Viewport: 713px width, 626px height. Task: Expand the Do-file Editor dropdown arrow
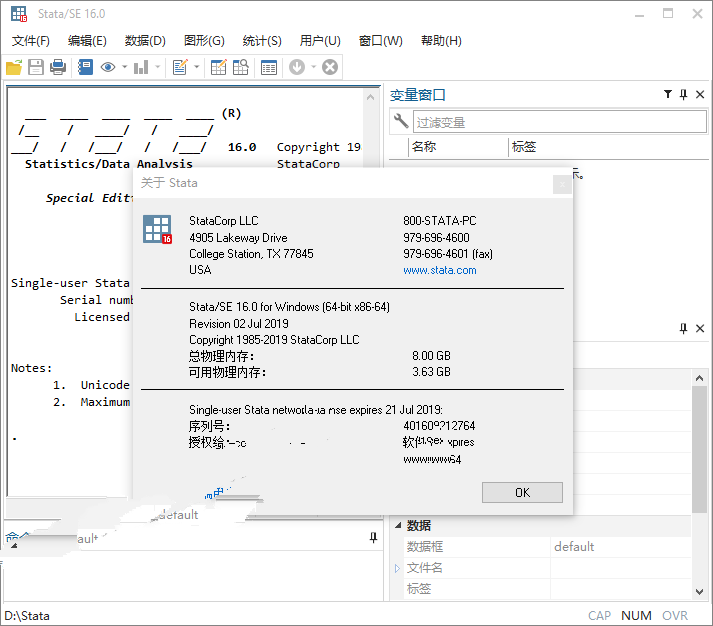click(196, 67)
